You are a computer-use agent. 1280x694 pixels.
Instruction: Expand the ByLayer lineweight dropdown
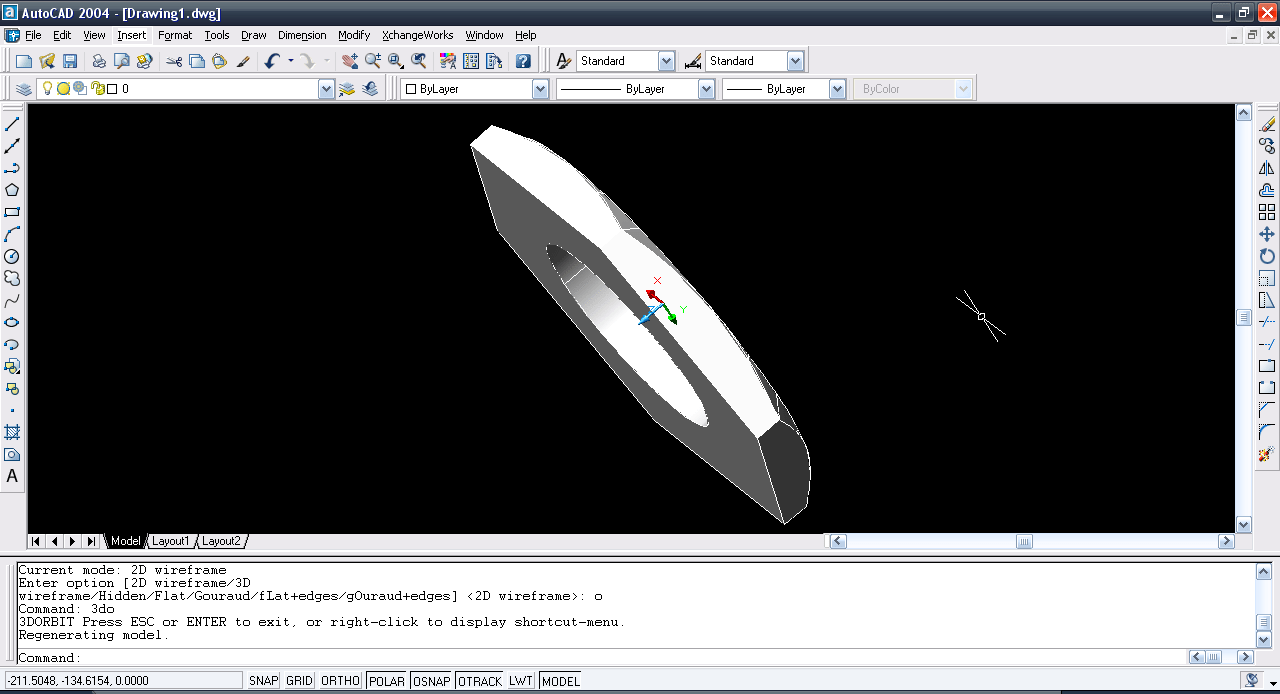pyautogui.click(x=838, y=89)
